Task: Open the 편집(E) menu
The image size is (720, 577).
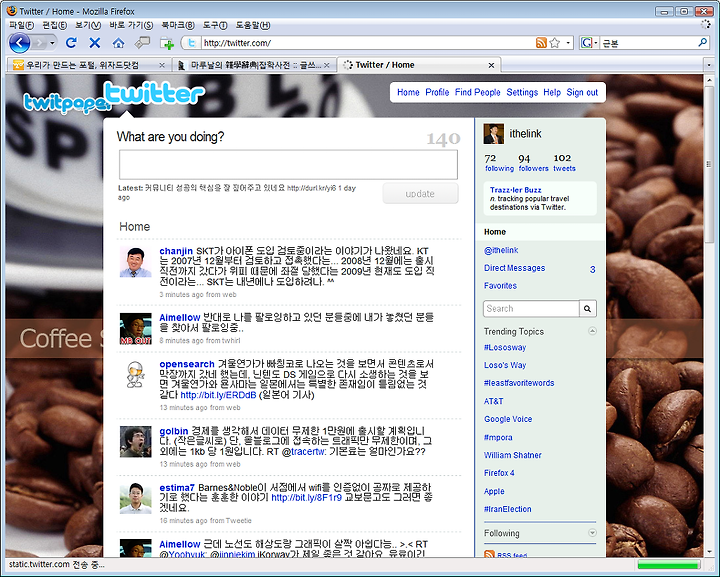Action: point(55,25)
